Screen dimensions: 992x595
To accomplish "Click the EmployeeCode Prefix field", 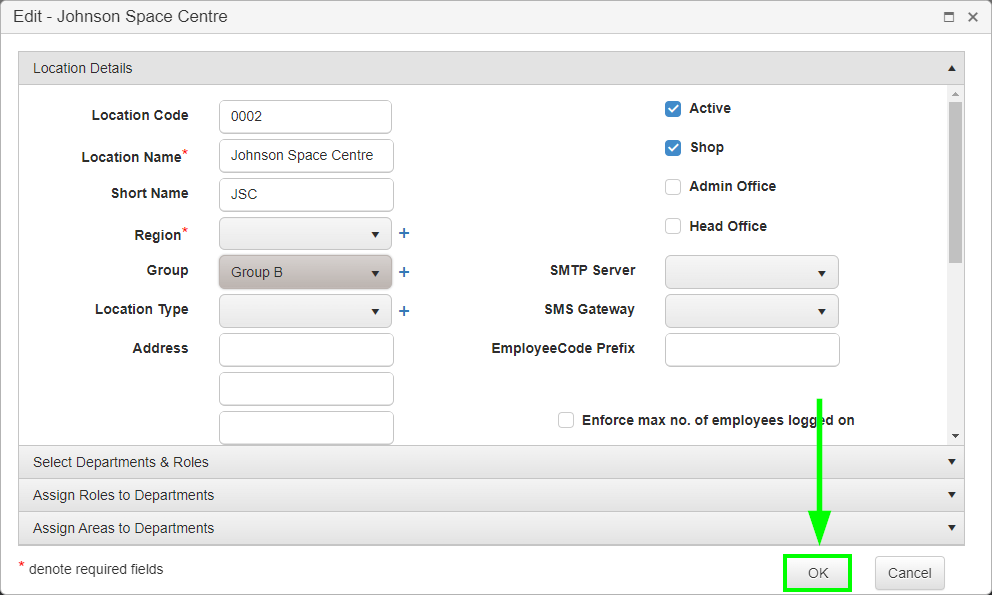I will 752,350.
